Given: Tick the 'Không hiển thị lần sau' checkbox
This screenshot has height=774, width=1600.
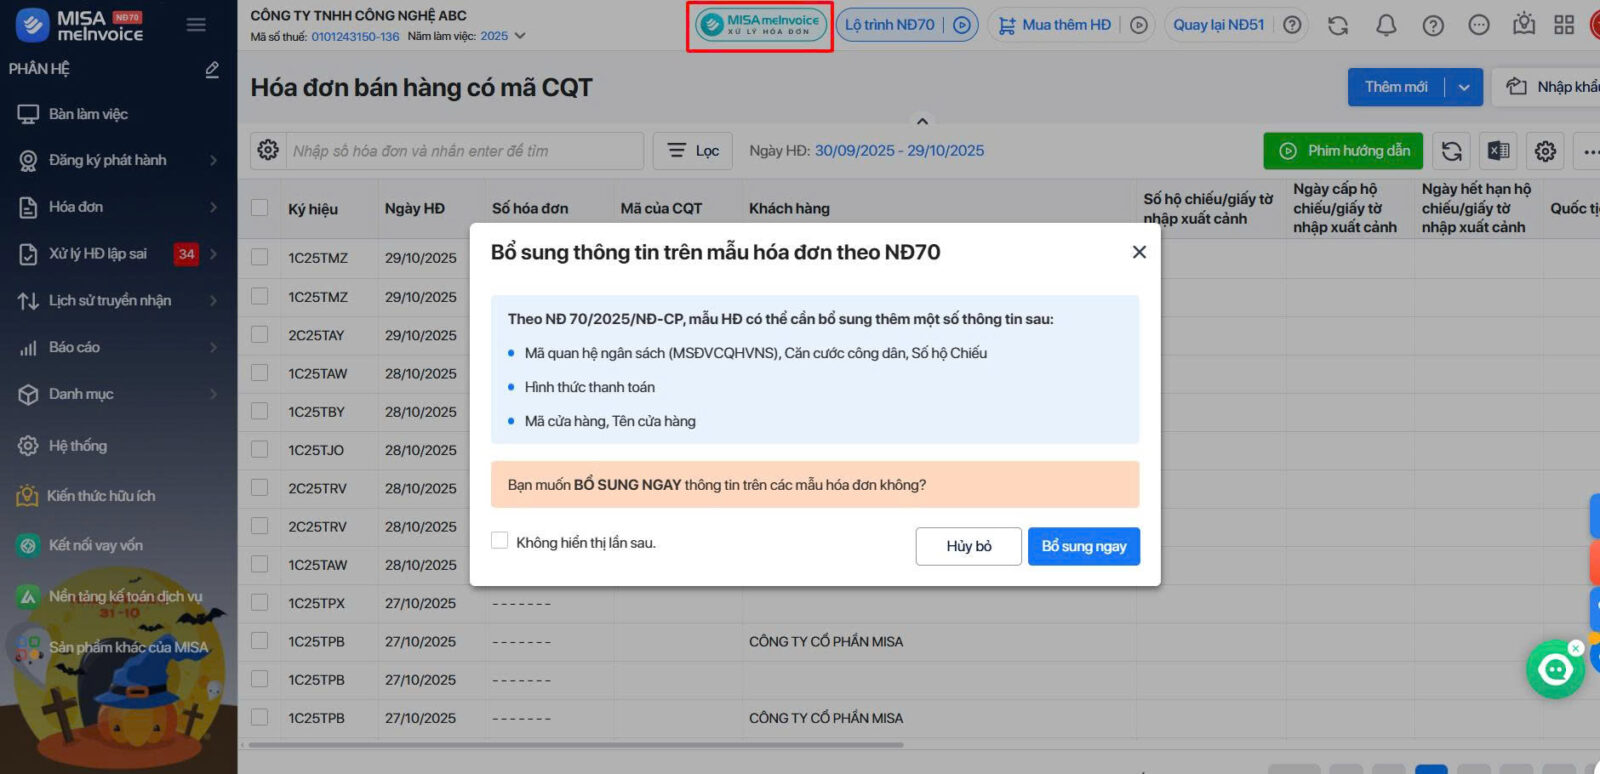Looking at the screenshot, I should click(500, 541).
